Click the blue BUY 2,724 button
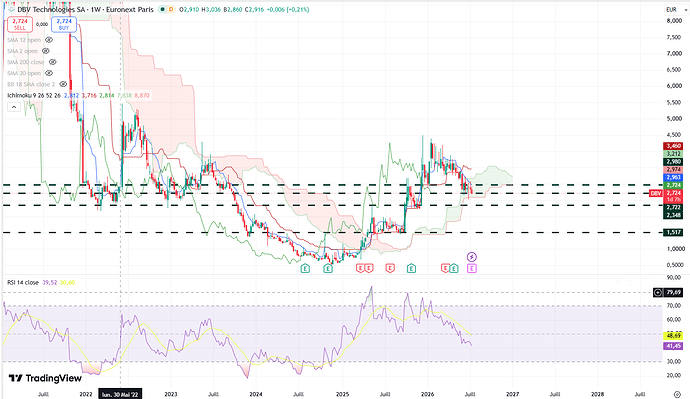 [x=64, y=24]
